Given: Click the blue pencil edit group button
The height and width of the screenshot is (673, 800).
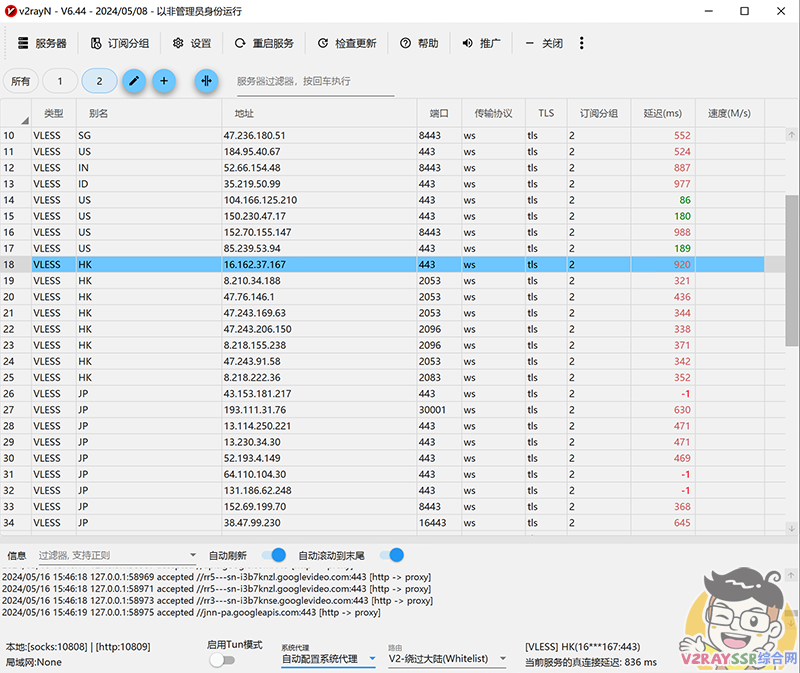Looking at the screenshot, I should pyautogui.click(x=134, y=81).
